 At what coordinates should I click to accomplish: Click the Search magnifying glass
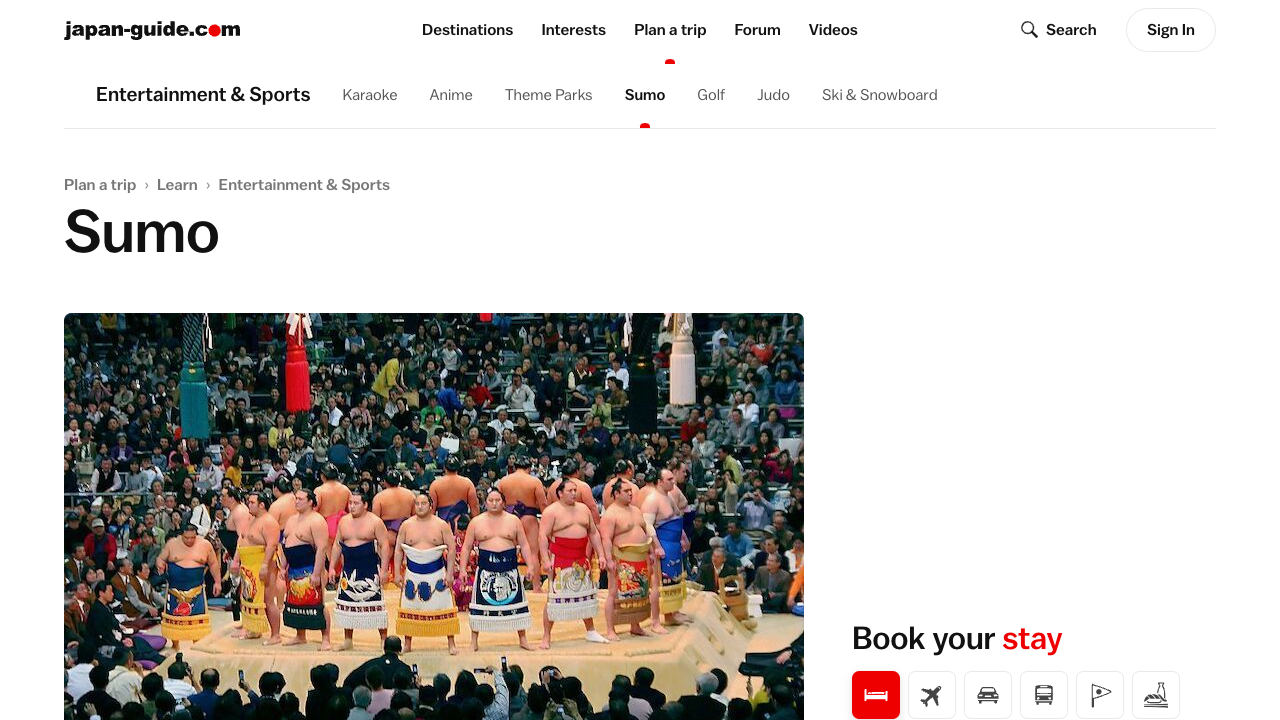click(x=1029, y=30)
